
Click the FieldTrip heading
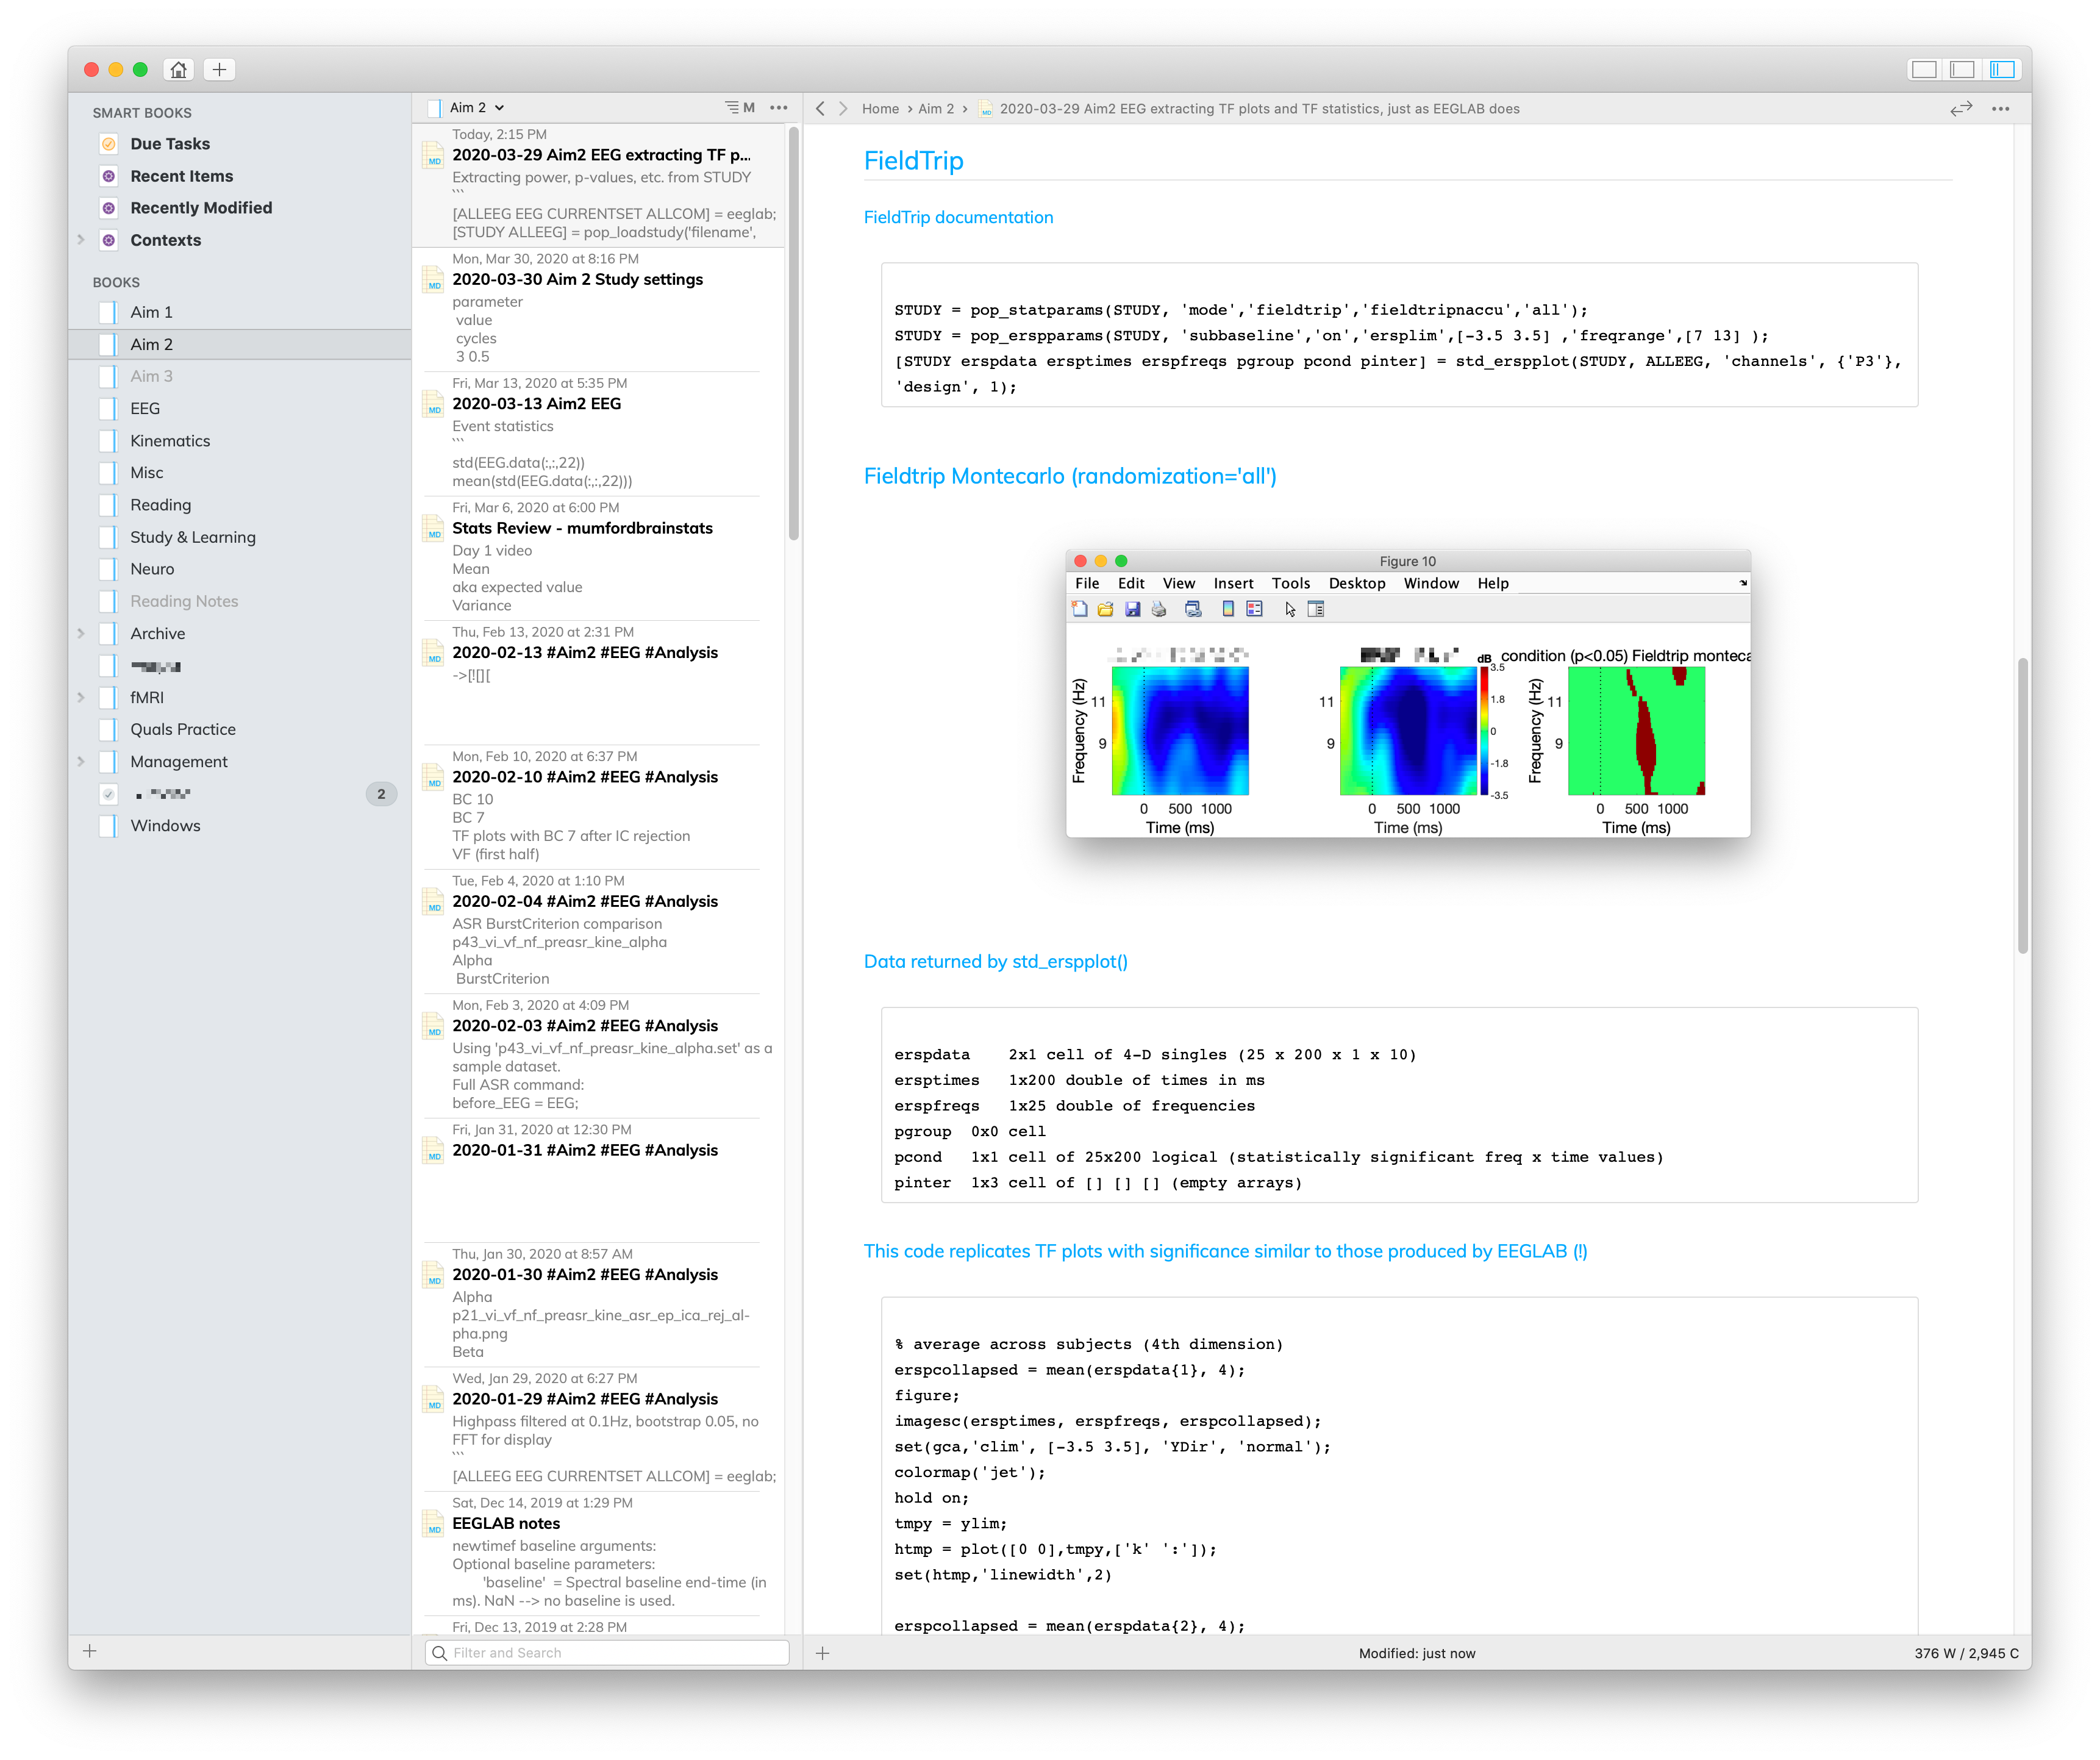point(914,160)
